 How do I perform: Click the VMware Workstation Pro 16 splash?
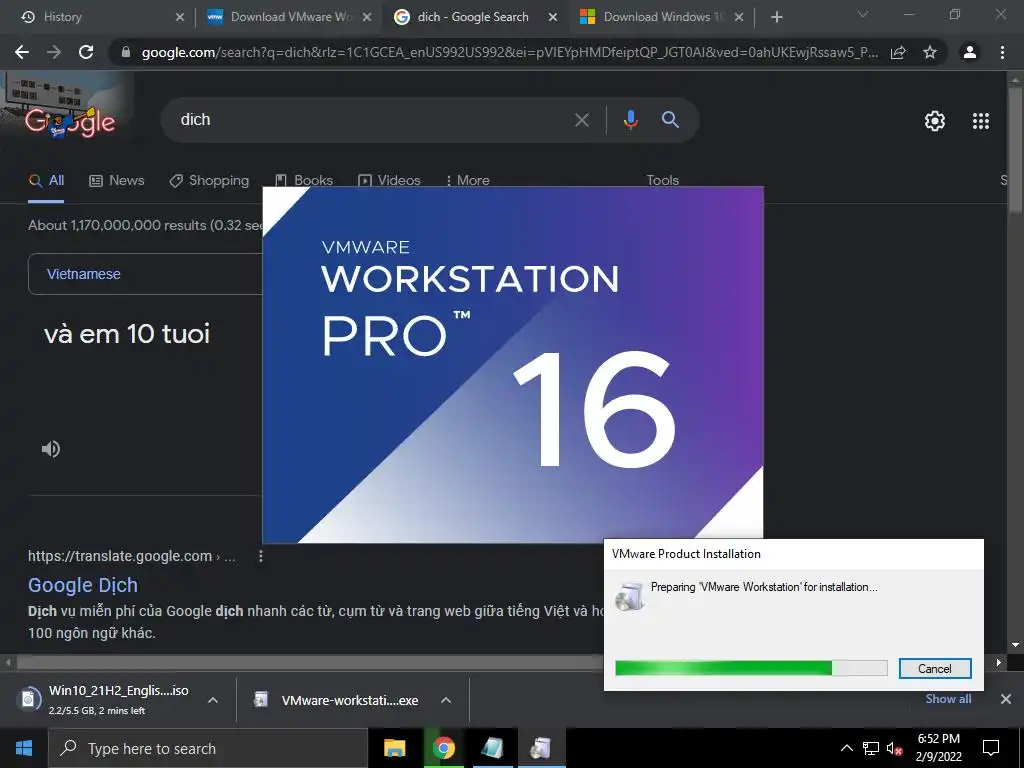513,364
